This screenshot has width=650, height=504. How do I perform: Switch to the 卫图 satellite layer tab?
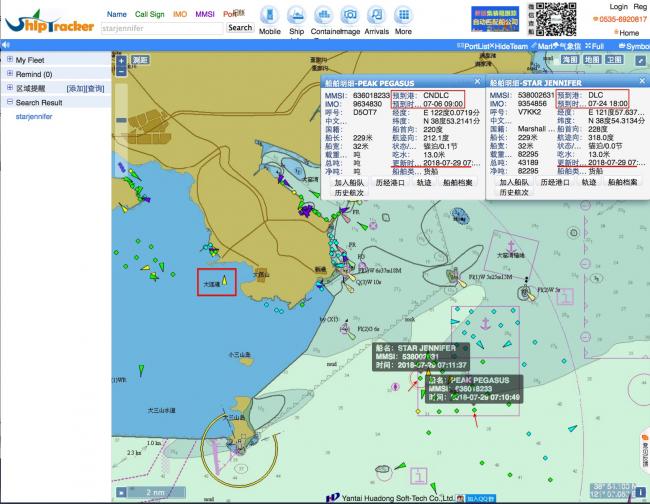615,60
